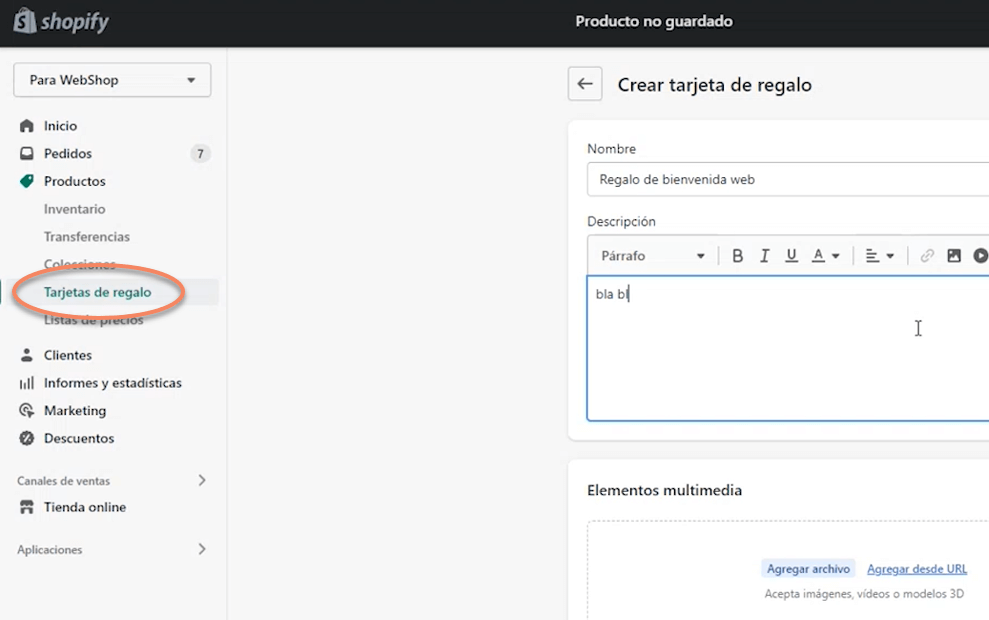This screenshot has height=620, width=989.
Task: Go back using the arrow button
Action: (585, 85)
